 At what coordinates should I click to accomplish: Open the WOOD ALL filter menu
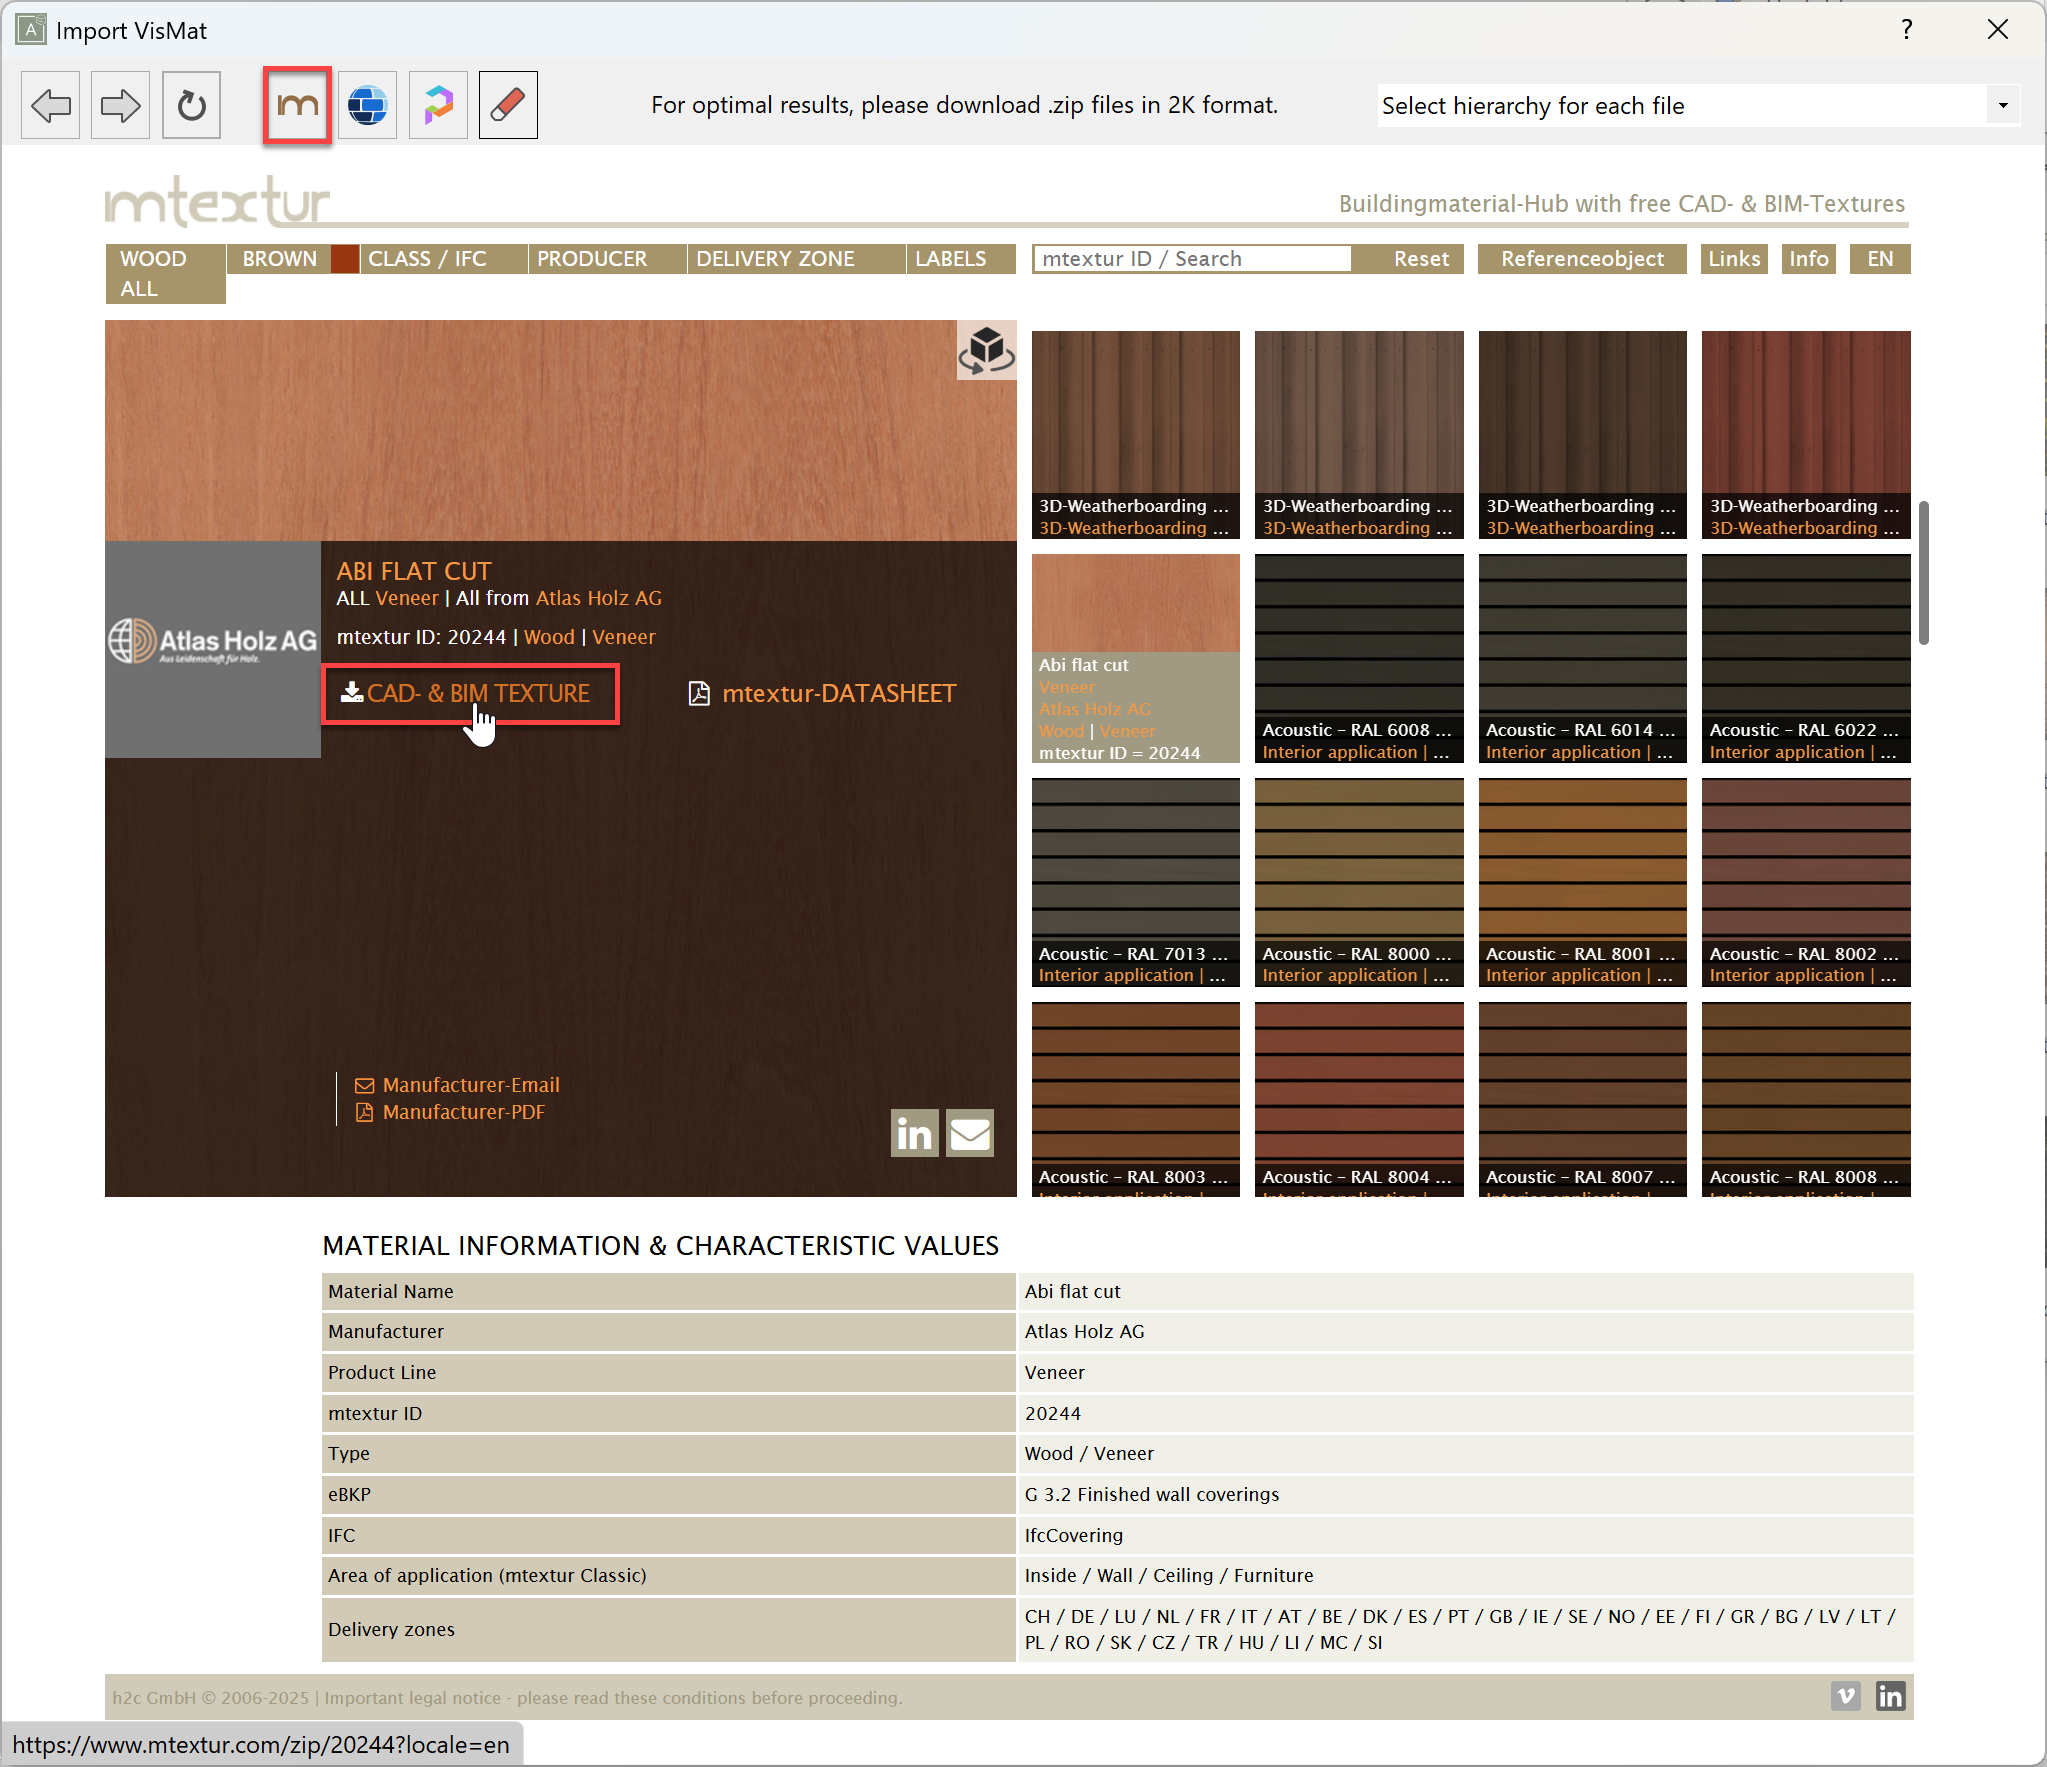coord(165,274)
